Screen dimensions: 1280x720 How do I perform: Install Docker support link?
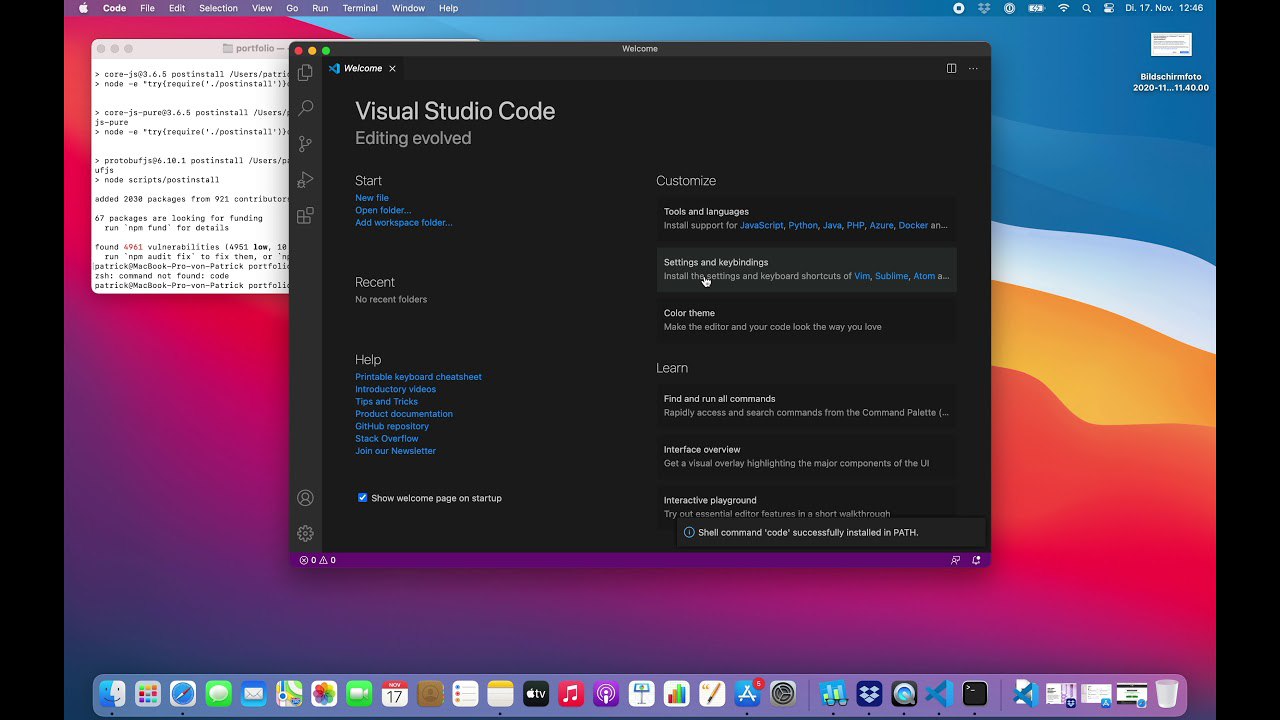[913, 225]
